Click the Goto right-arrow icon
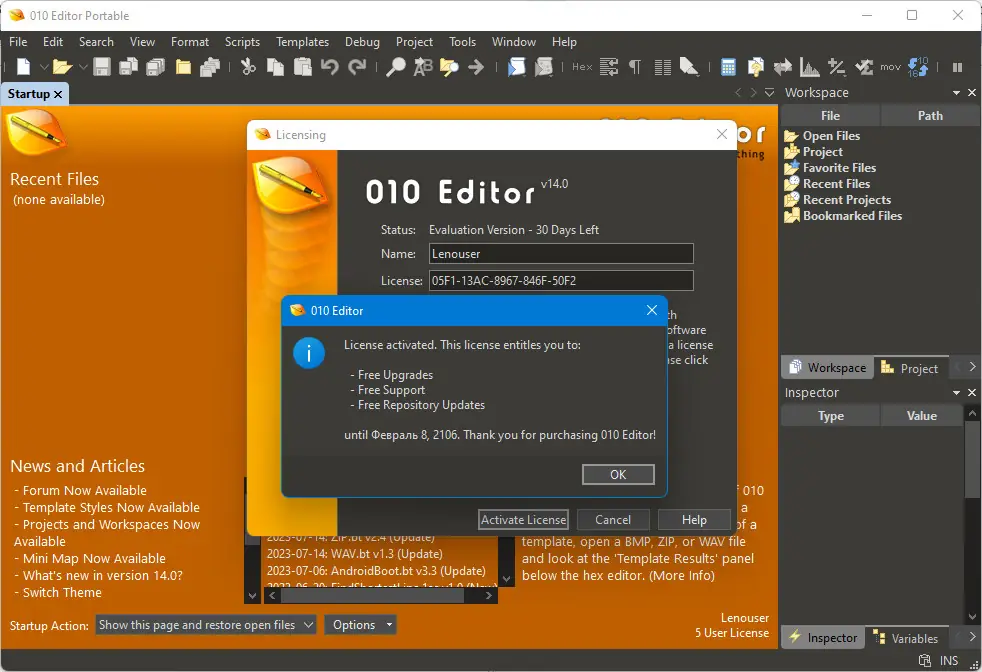The height and width of the screenshot is (672, 982). pos(476,66)
